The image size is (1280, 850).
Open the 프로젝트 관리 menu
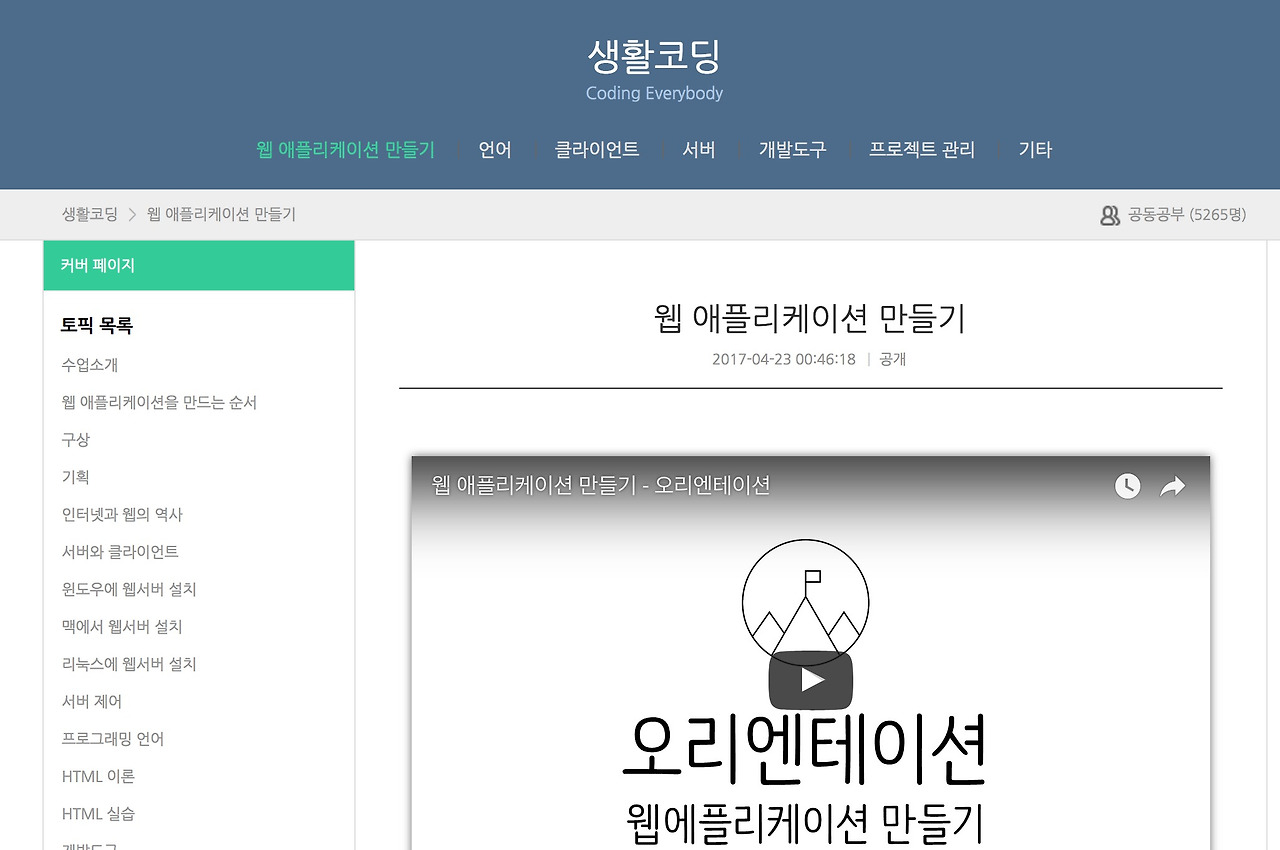pyautogui.click(x=921, y=149)
